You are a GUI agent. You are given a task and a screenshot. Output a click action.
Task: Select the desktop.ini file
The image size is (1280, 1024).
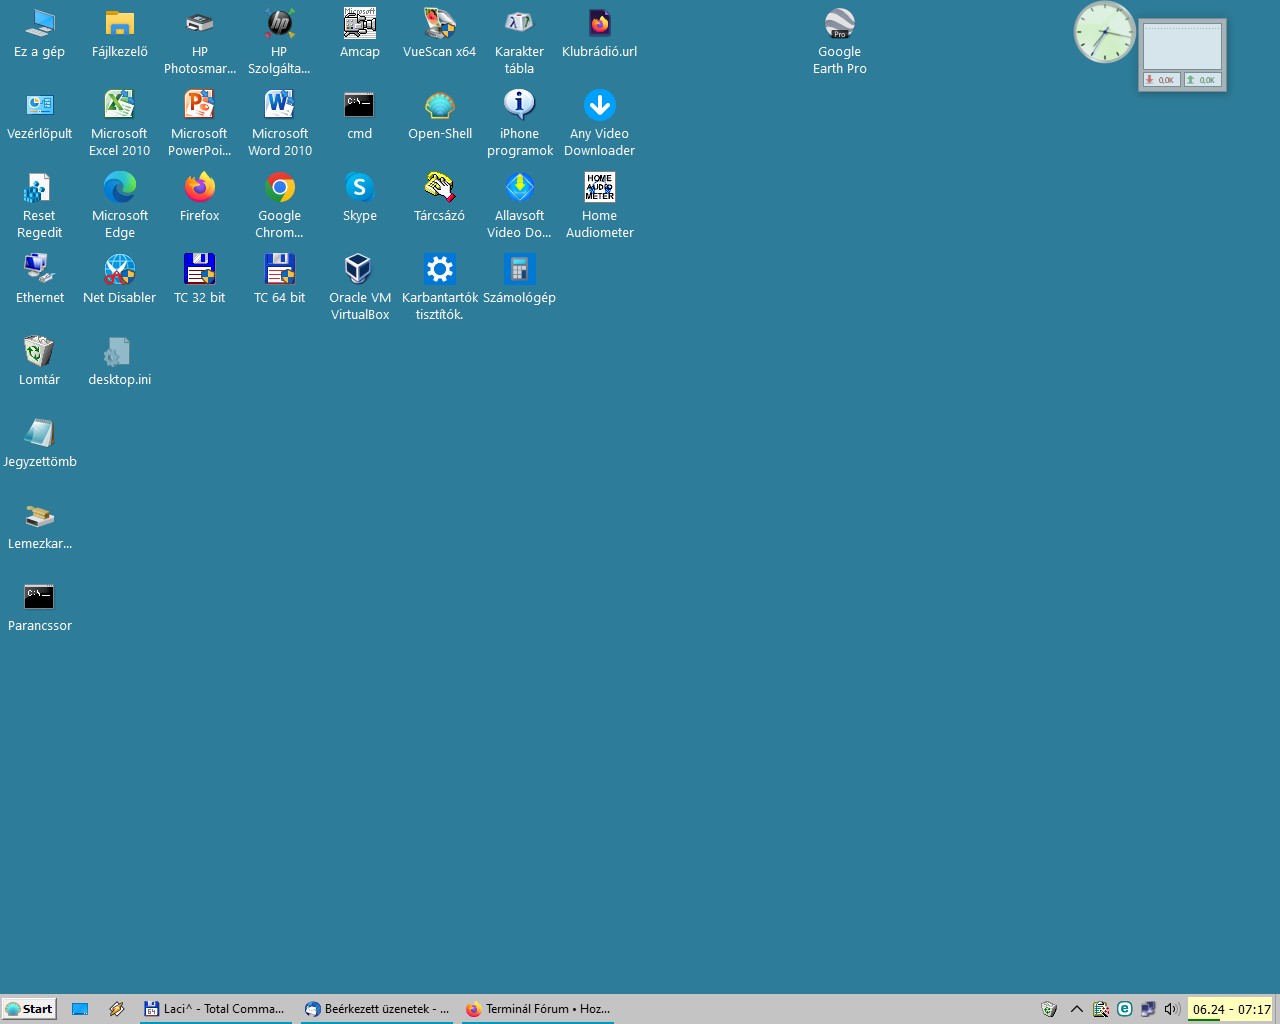click(120, 361)
